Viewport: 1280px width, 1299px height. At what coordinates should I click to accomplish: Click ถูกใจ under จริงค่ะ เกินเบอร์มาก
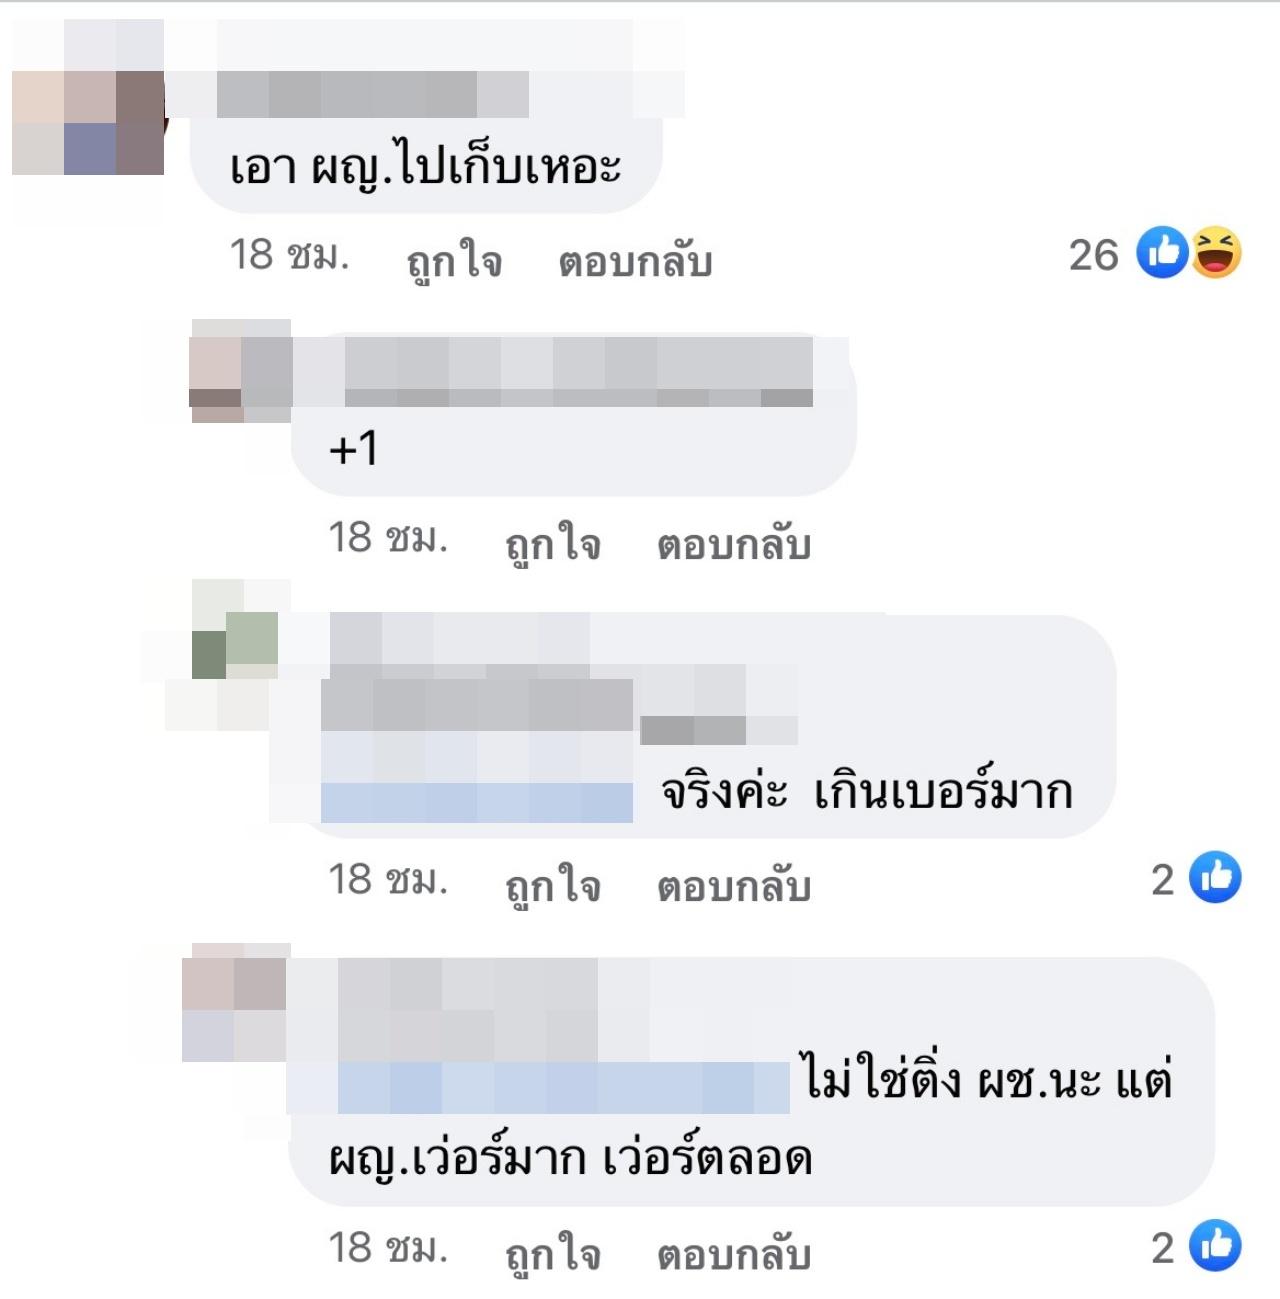coord(553,887)
